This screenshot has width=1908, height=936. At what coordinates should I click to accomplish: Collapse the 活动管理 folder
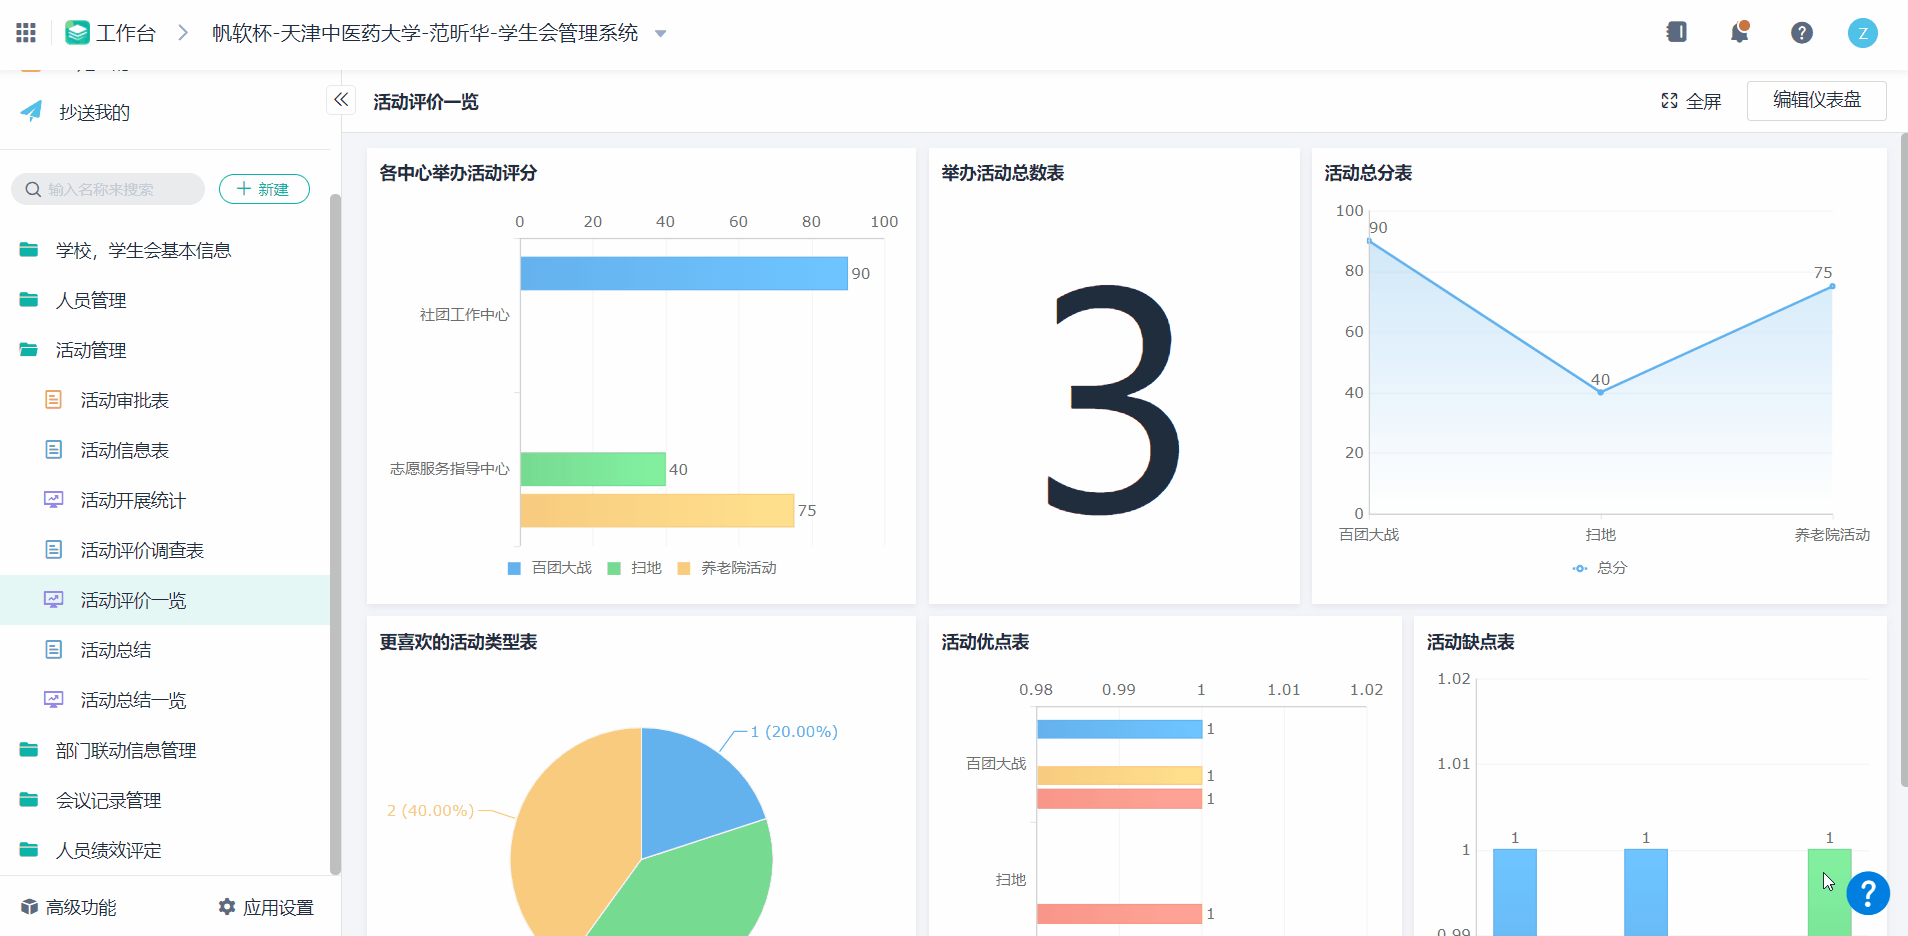[90, 350]
